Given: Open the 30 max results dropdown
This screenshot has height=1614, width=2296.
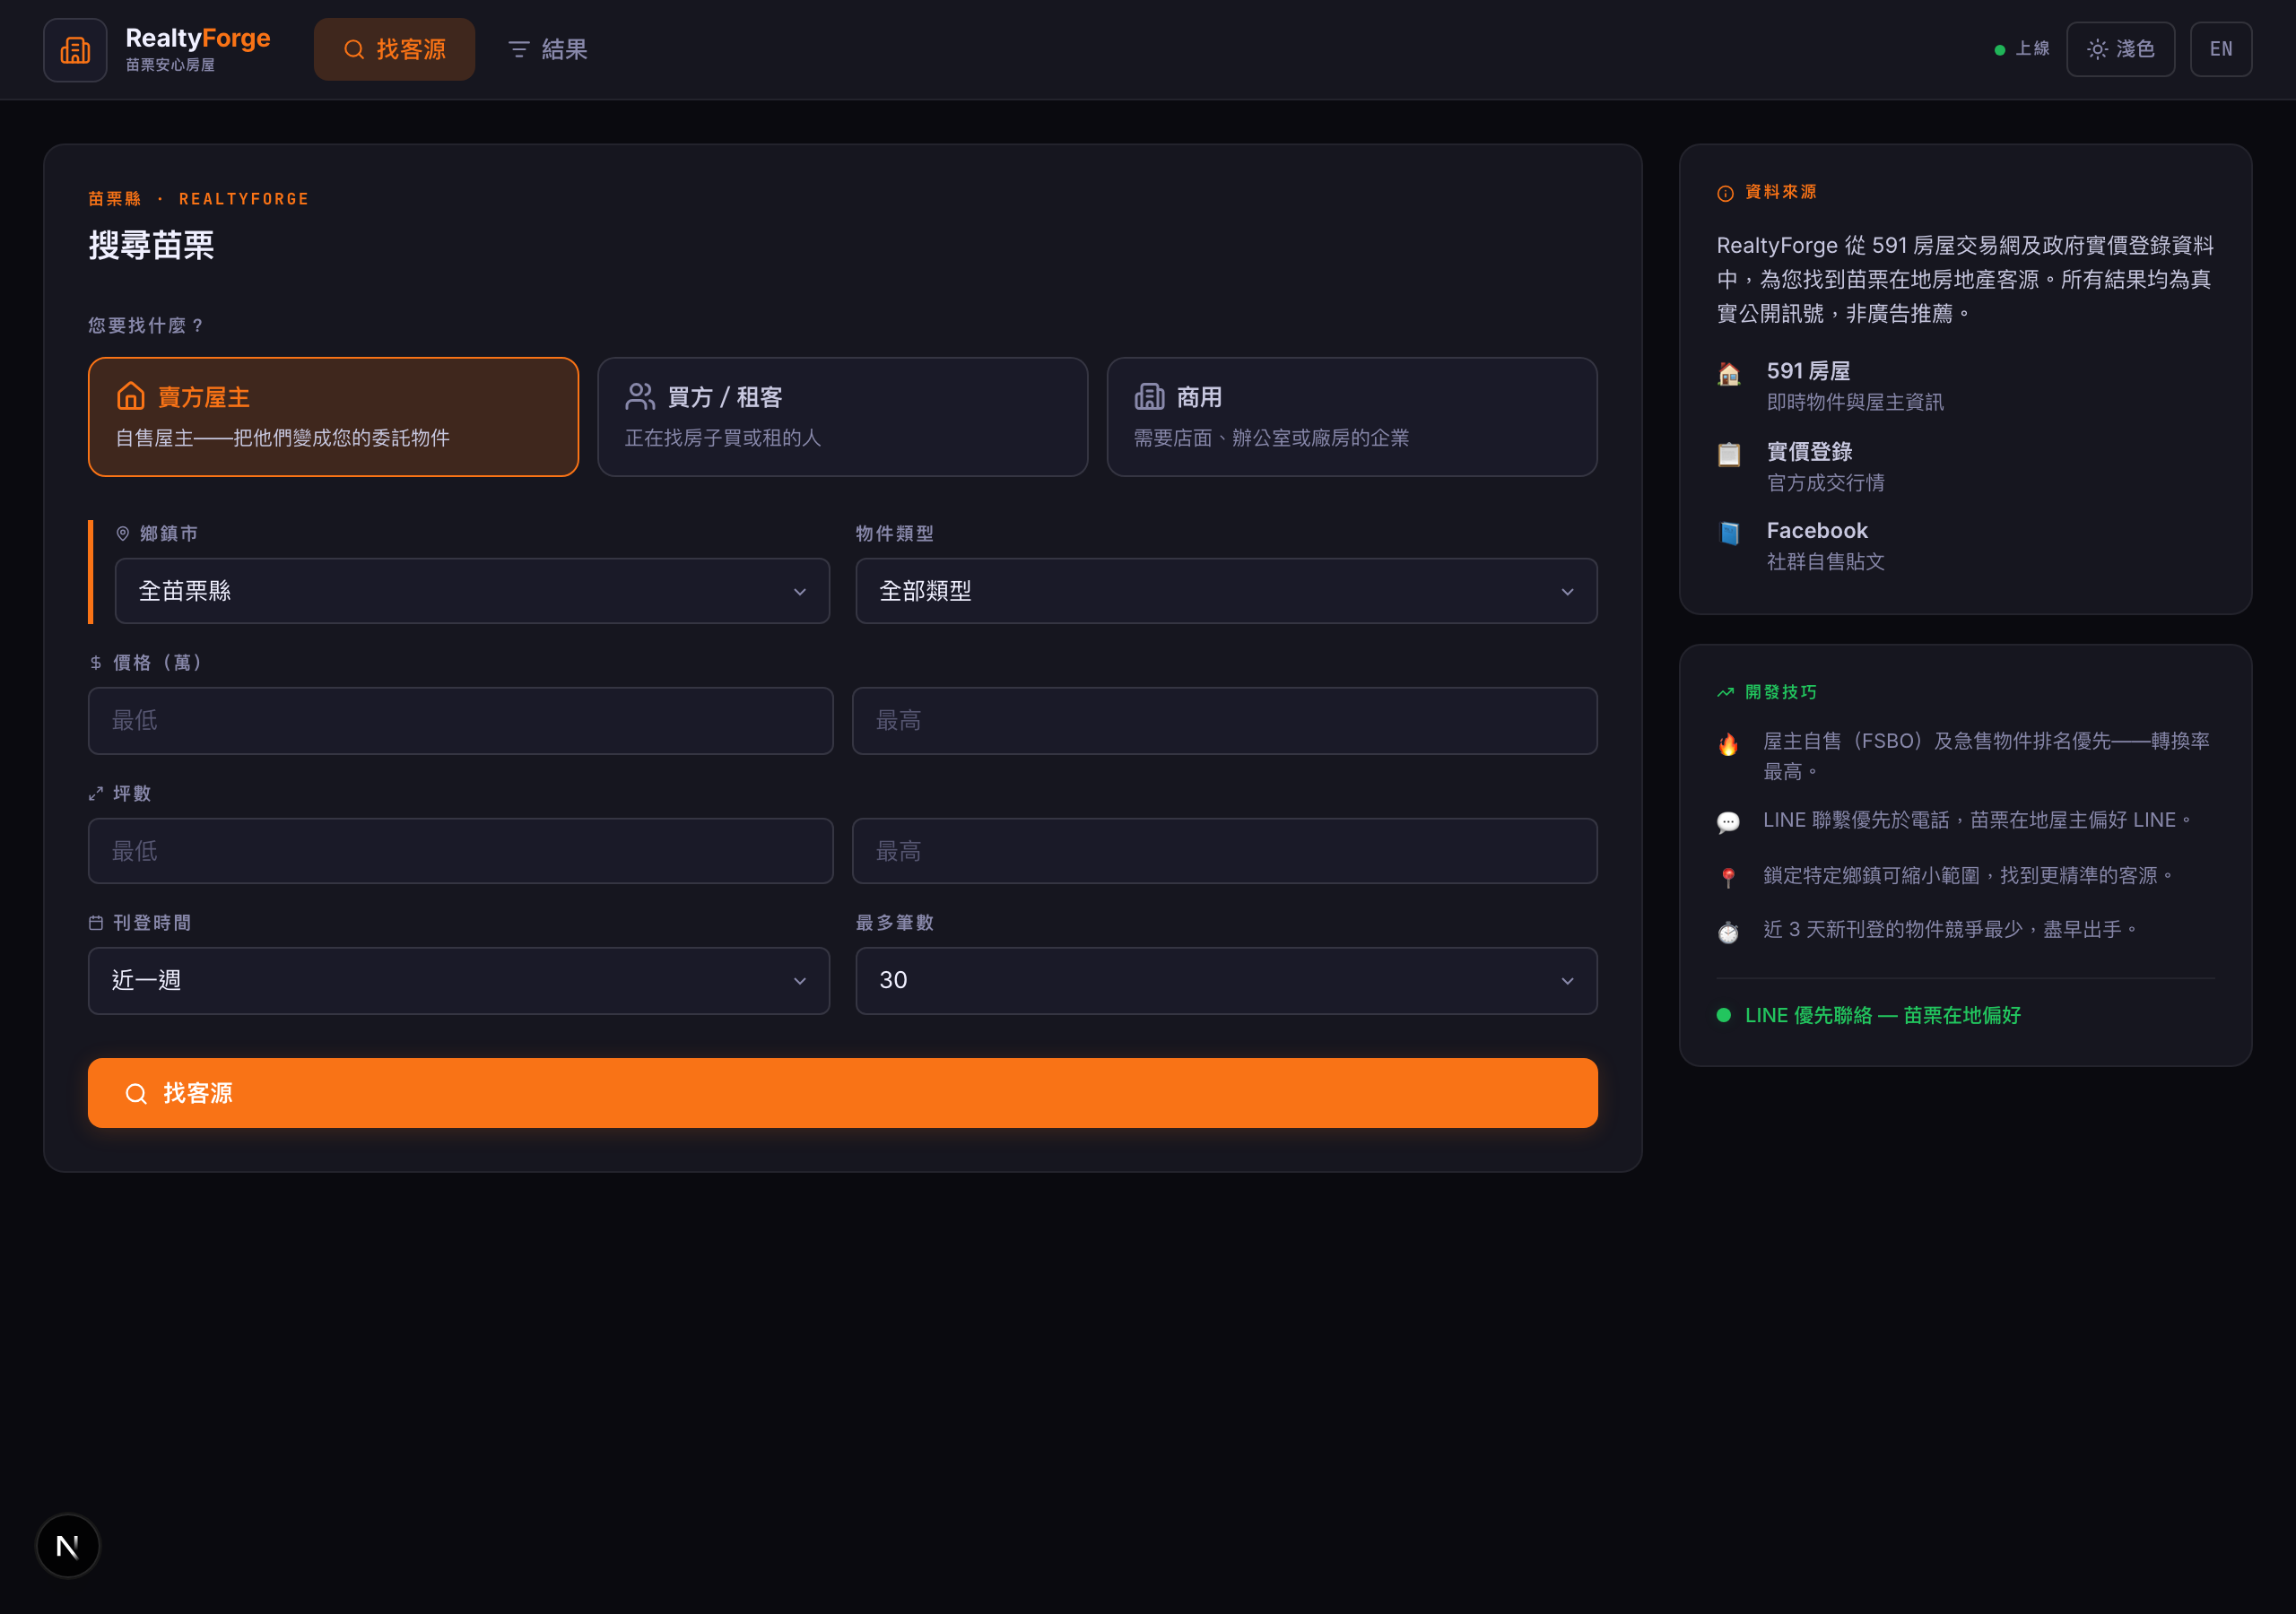Looking at the screenshot, I should point(1226,980).
